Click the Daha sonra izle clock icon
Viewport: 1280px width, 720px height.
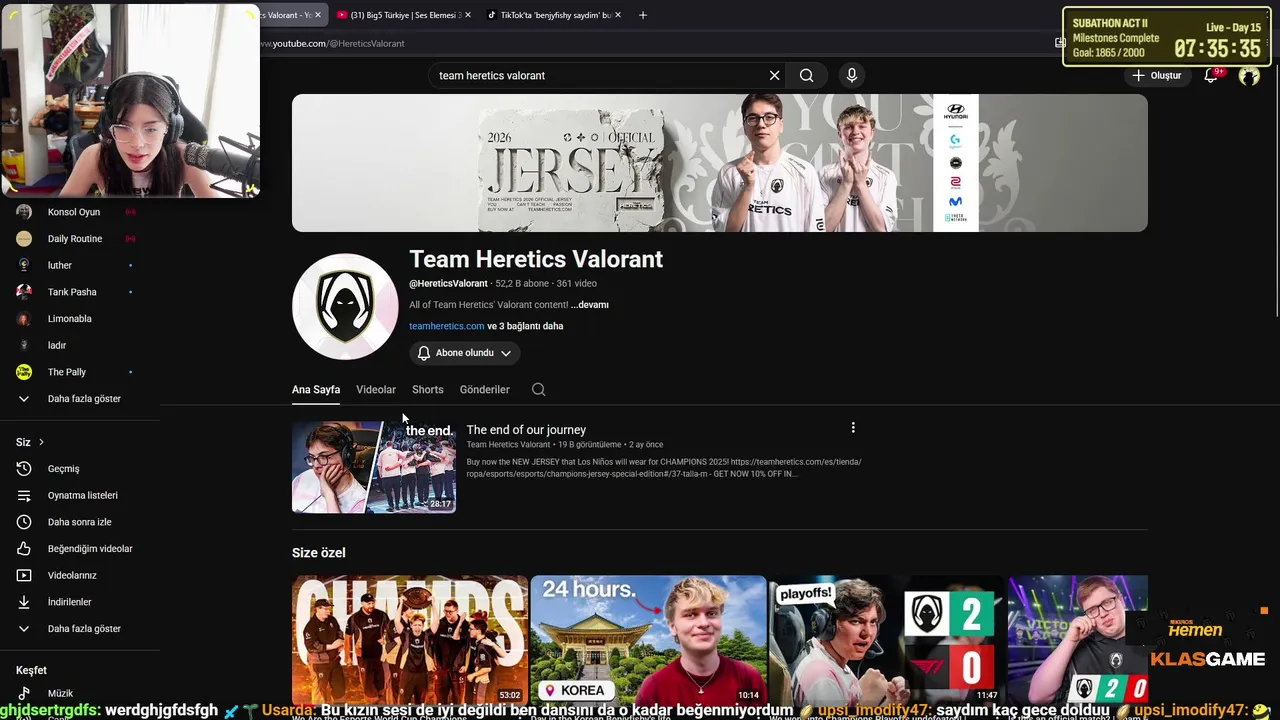(24, 522)
